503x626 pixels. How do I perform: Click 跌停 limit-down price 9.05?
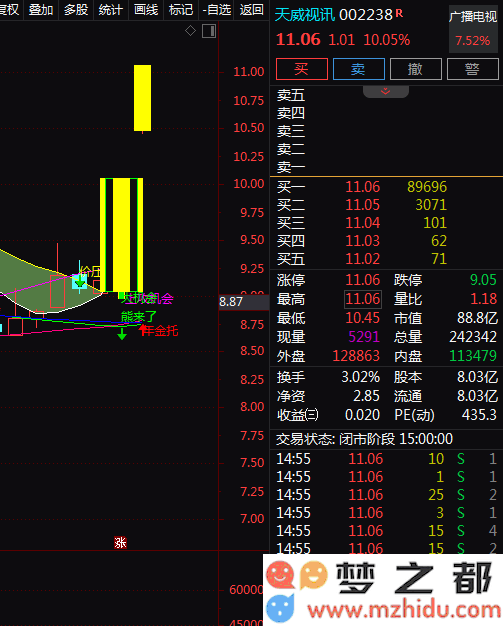(483, 280)
